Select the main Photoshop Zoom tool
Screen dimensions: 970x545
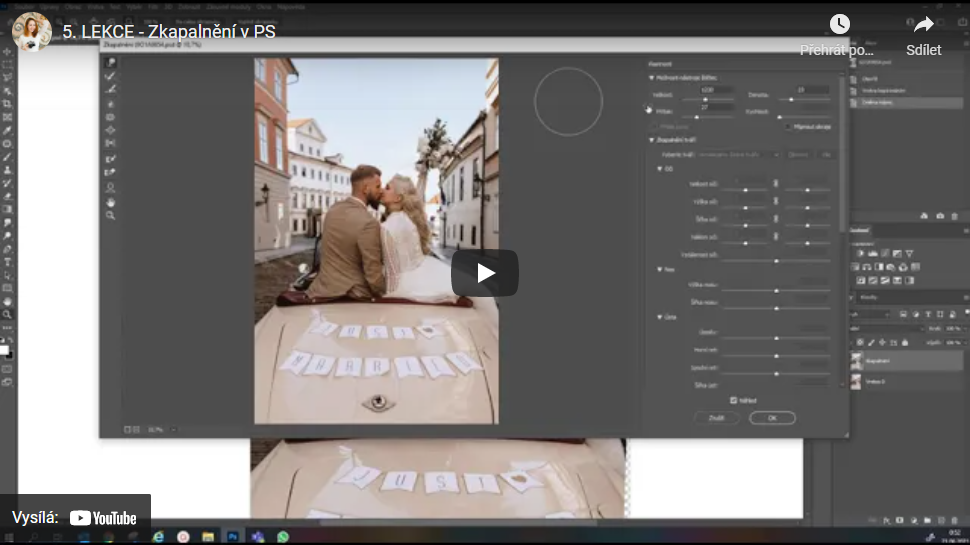coord(7,315)
